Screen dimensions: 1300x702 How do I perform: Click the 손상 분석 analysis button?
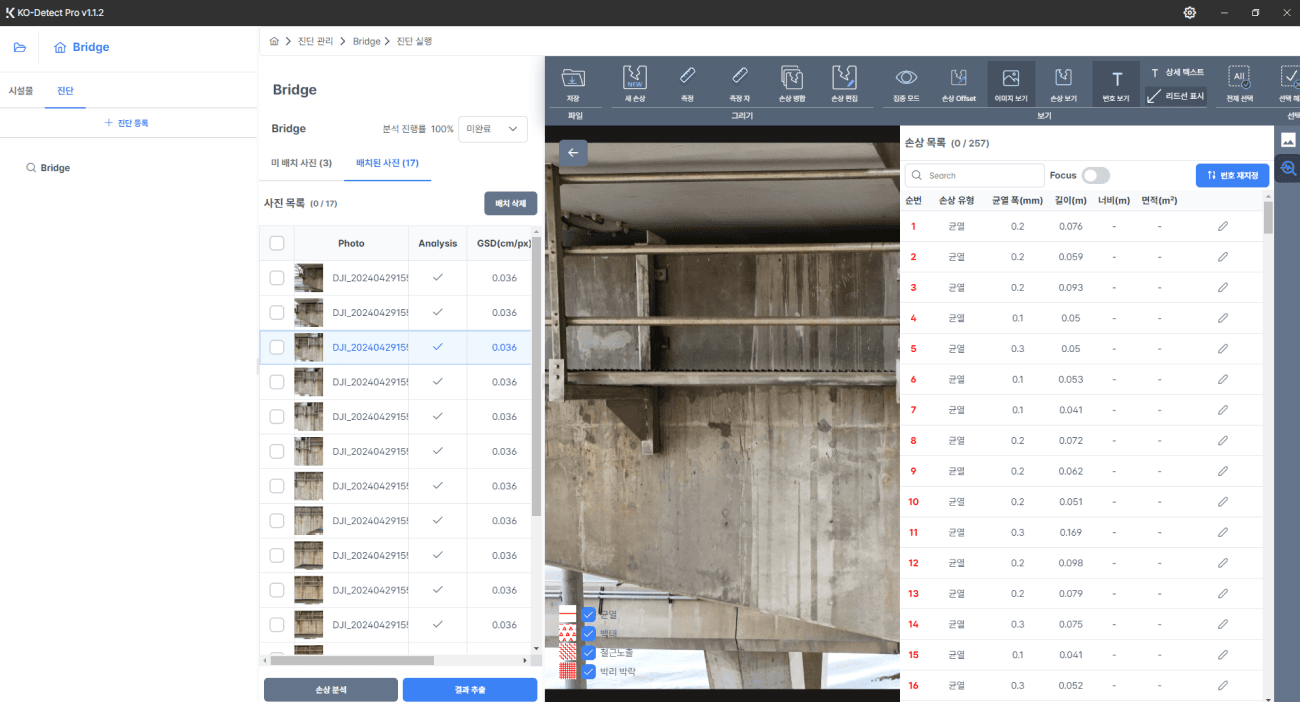click(x=330, y=689)
